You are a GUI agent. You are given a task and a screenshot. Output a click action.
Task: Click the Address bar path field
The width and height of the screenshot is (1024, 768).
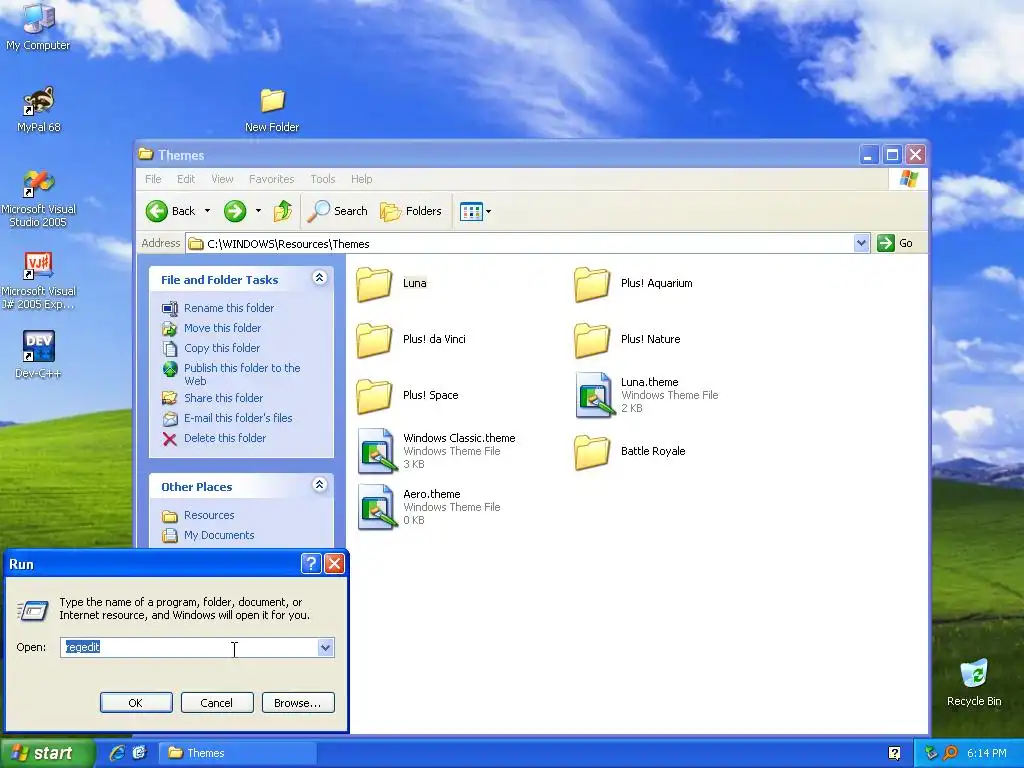pyautogui.click(x=520, y=244)
